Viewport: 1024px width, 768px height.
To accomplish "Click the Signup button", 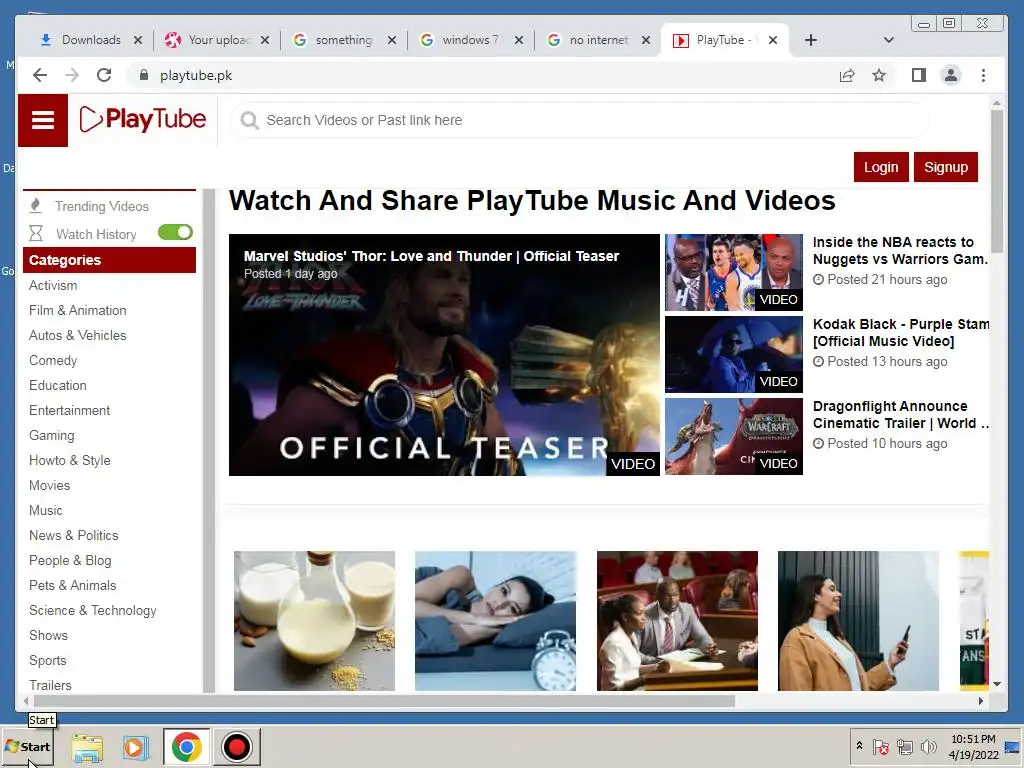I will (x=946, y=167).
